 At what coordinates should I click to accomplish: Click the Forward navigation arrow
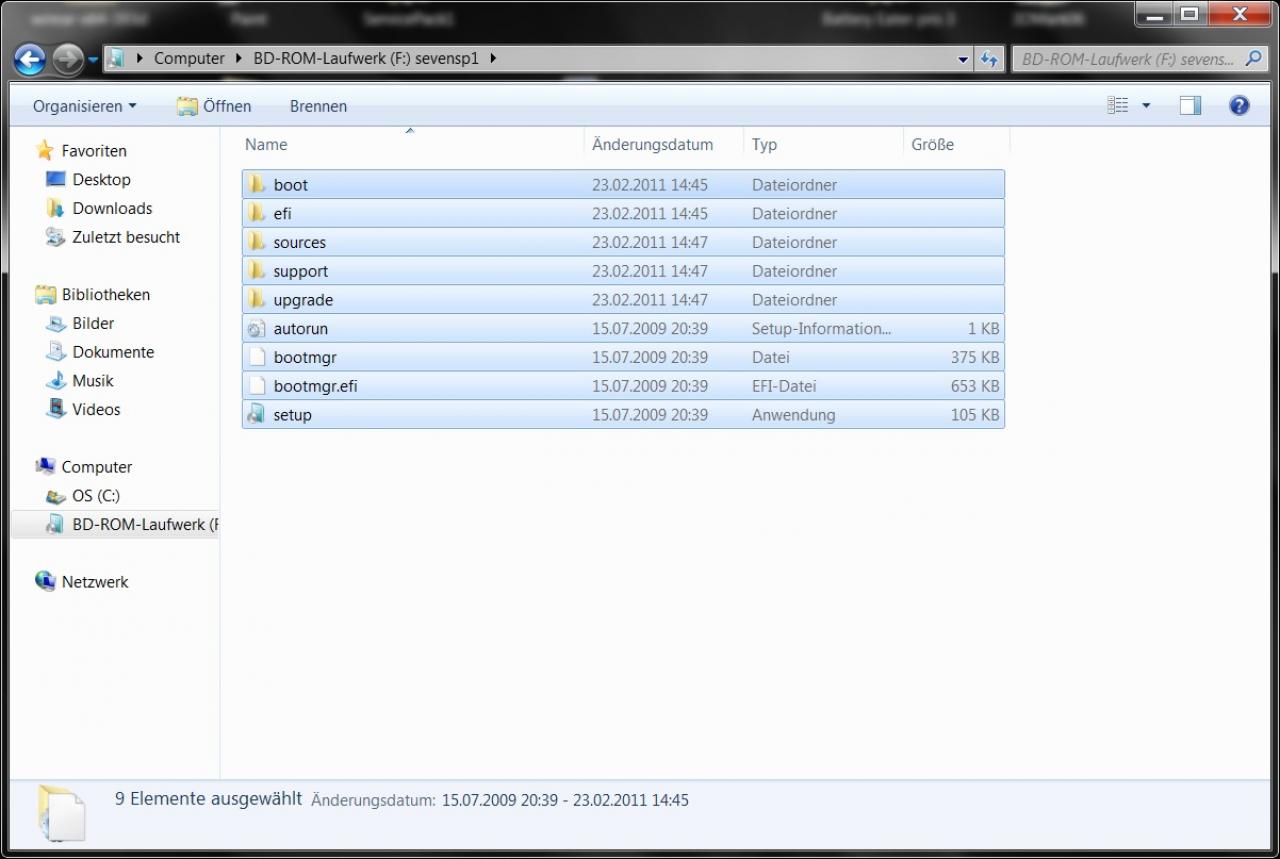tap(67, 60)
